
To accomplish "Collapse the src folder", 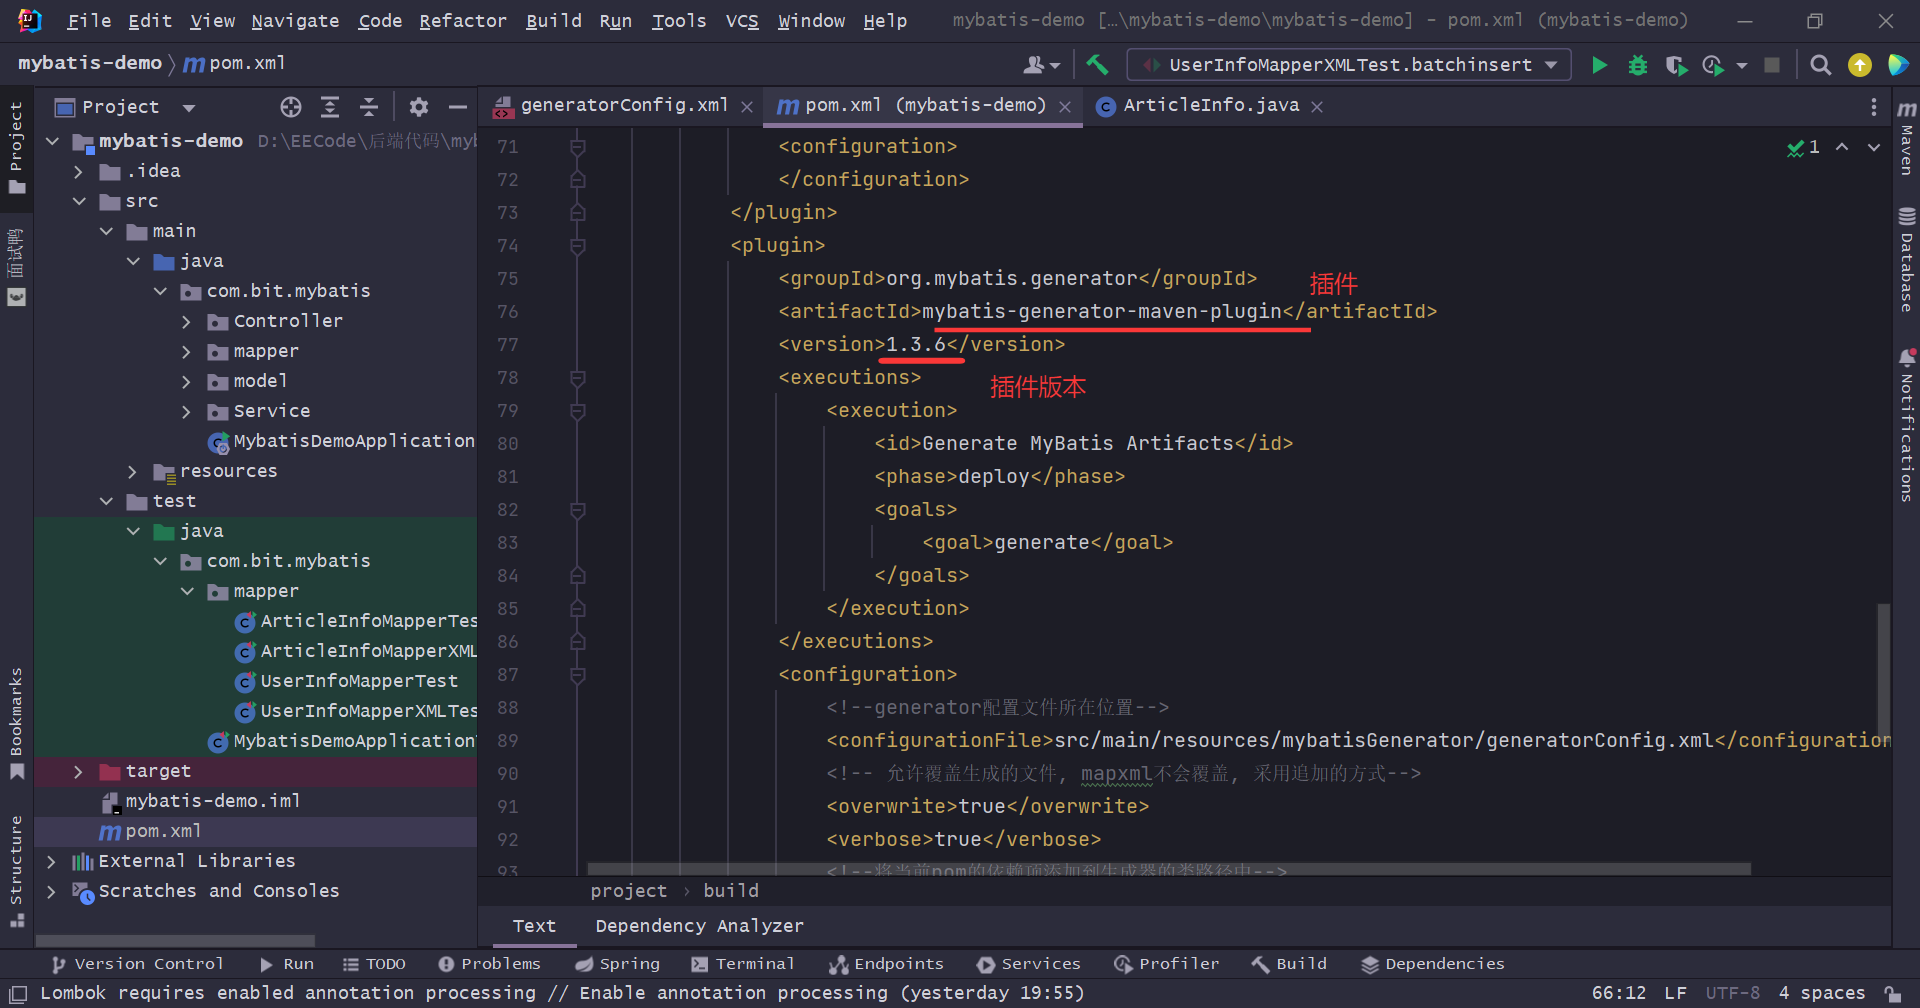I will click(78, 202).
